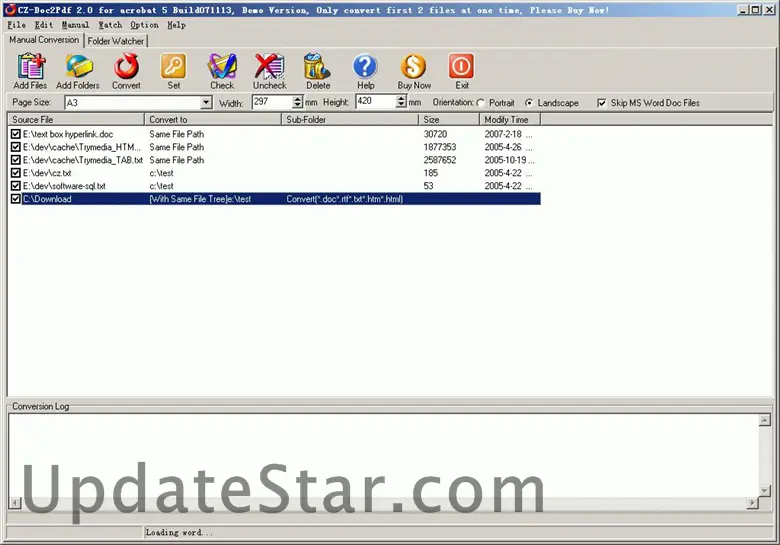Image resolution: width=780 pixels, height=545 pixels.
Task: Open the File menu
Action: 17,25
